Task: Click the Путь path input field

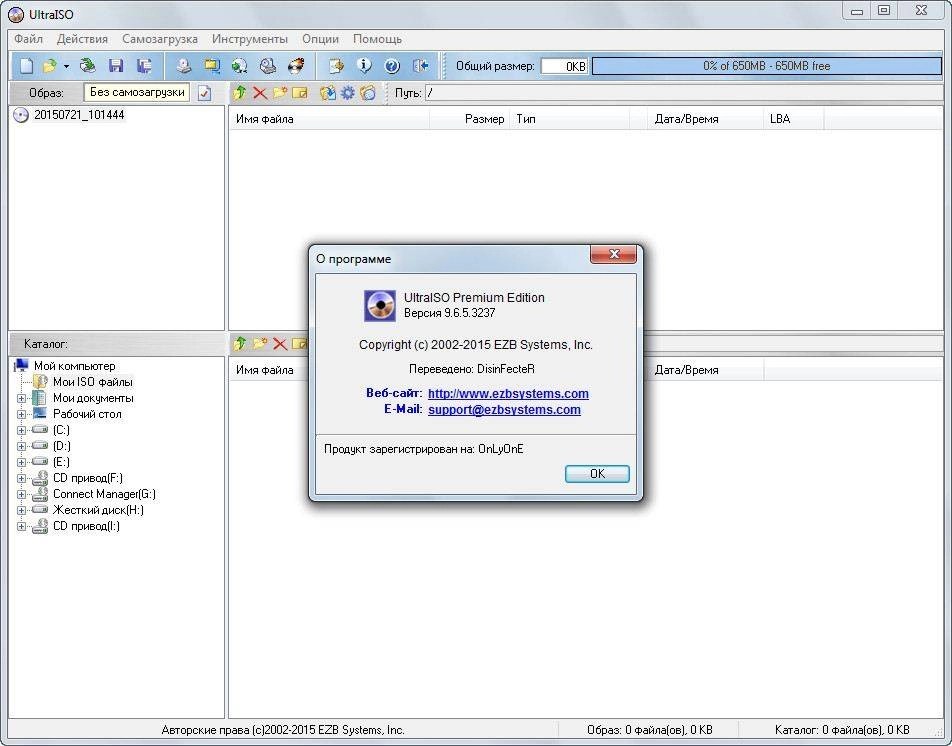Action: pos(684,93)
